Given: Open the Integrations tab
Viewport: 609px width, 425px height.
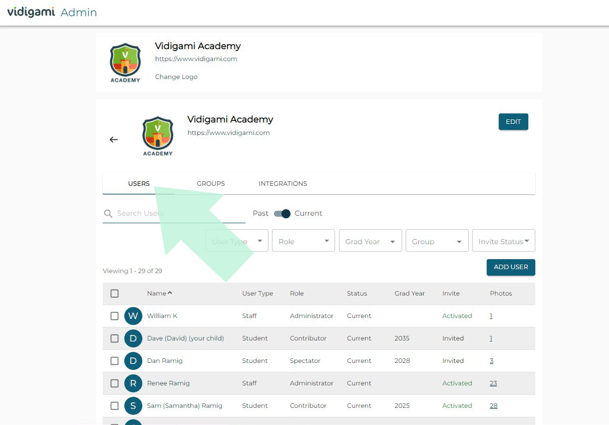Looking at the screenshot, I should coord(283,183).
